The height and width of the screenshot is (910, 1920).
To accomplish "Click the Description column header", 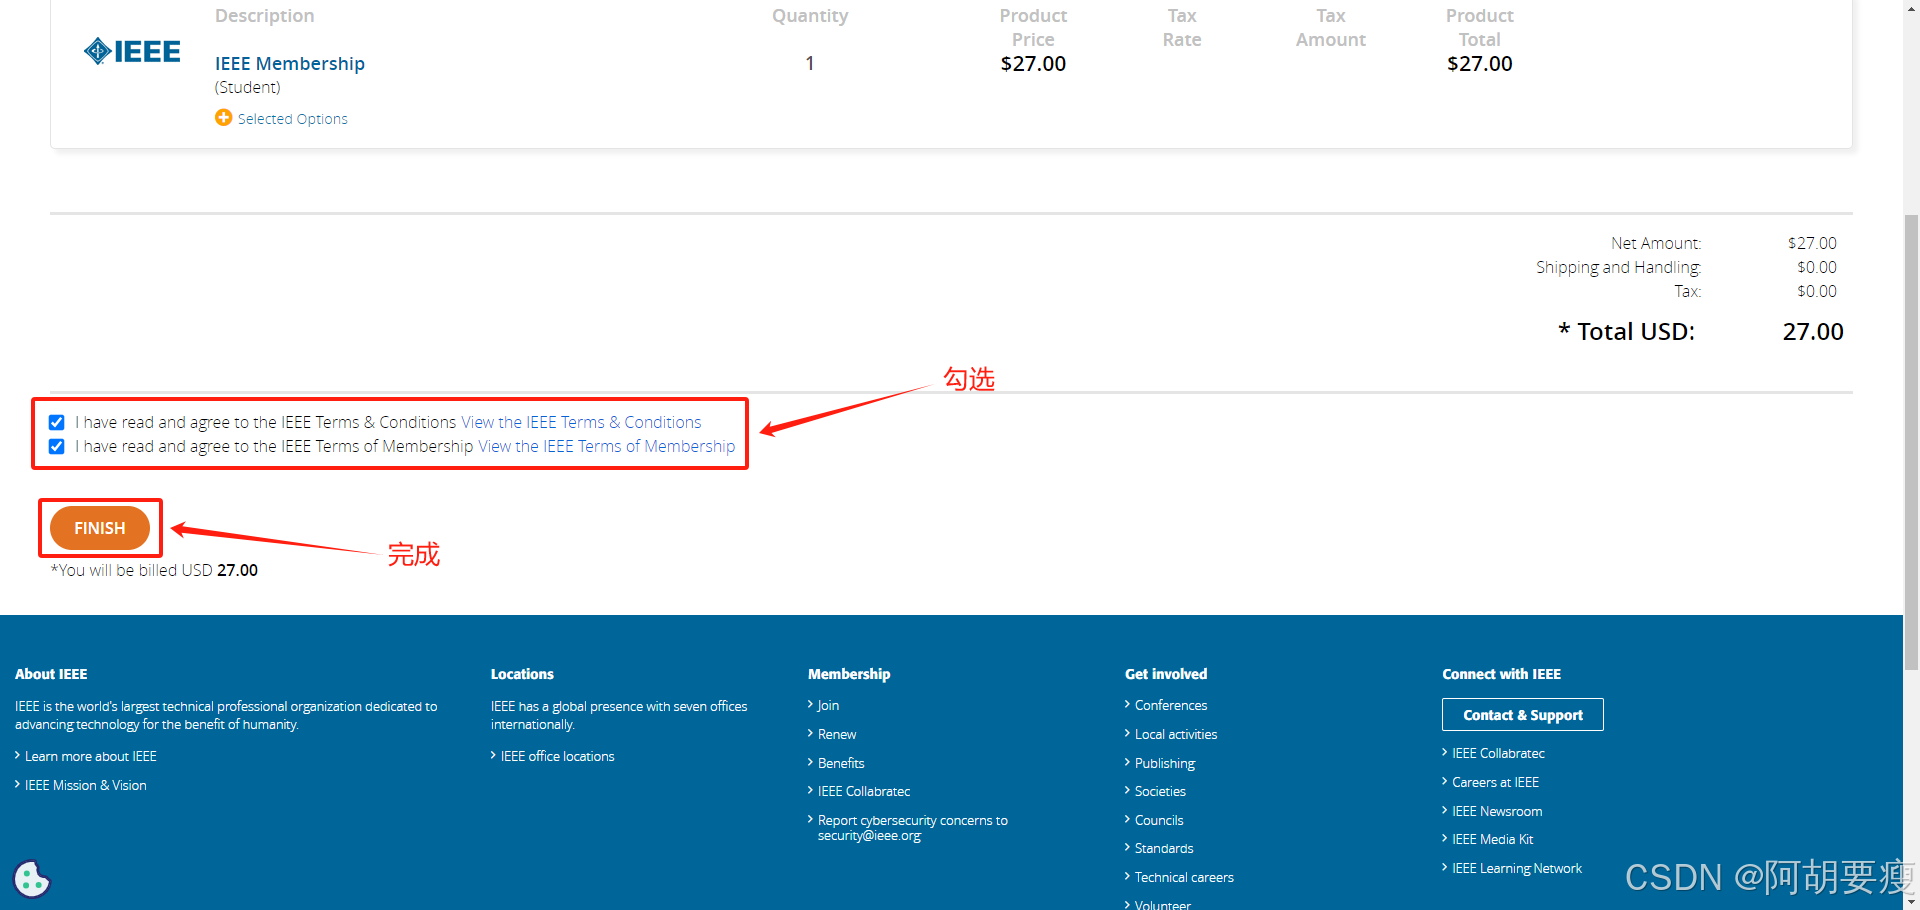I will point(264,15).
